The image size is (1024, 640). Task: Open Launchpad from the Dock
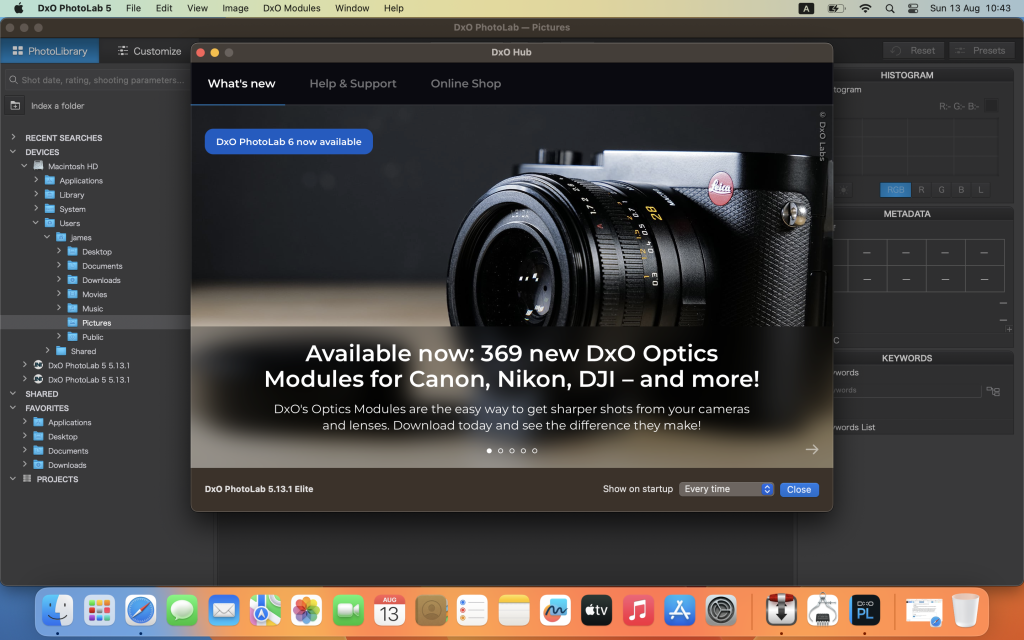point(99,611)
